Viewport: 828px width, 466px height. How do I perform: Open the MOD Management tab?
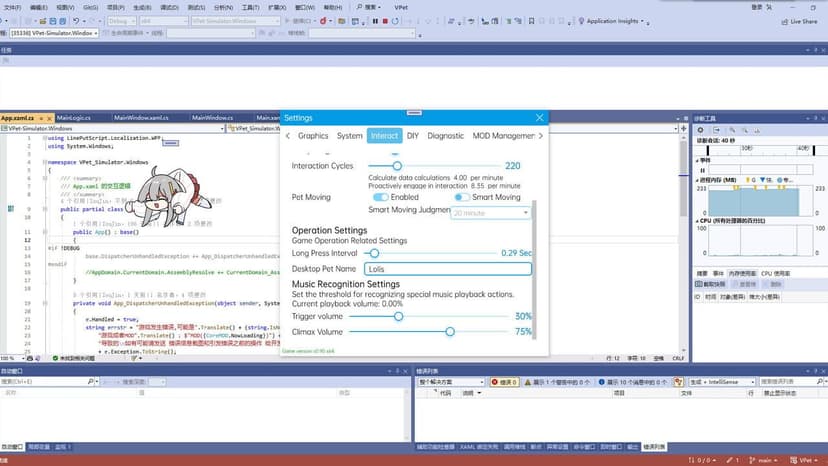[x=503, y=136]
